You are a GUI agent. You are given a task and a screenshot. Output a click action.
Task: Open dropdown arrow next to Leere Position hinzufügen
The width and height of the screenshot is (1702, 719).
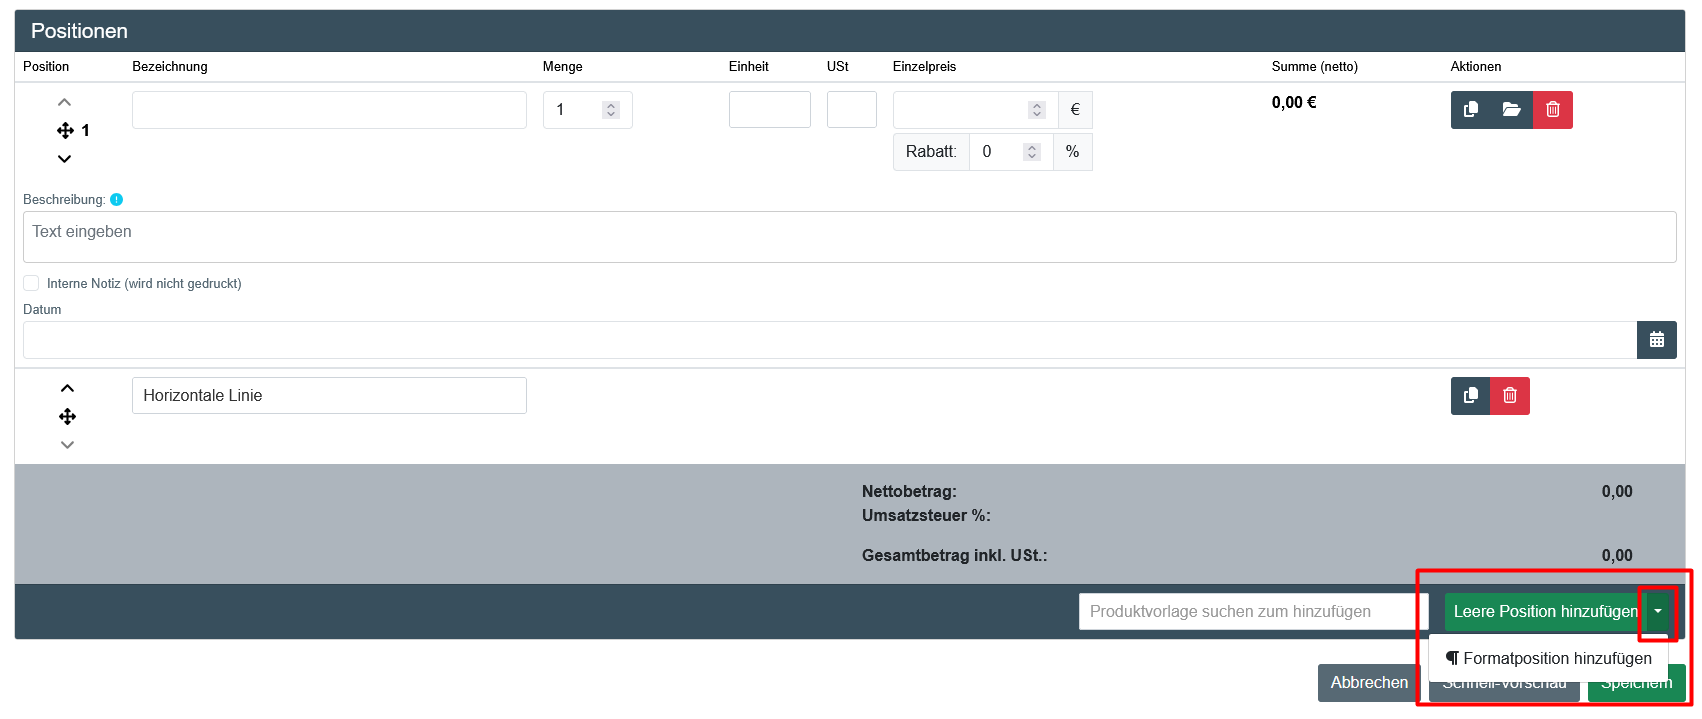click(1657, 612)
